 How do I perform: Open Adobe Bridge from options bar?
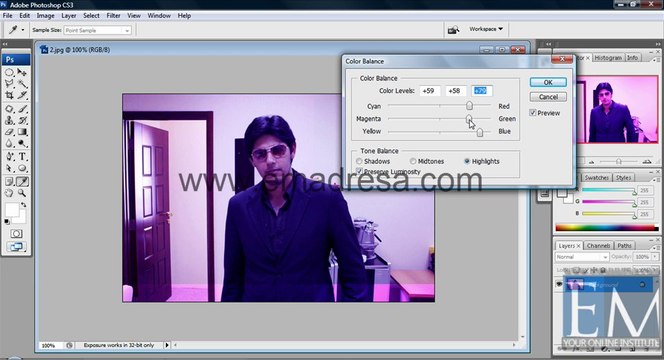tap(453, 30)
